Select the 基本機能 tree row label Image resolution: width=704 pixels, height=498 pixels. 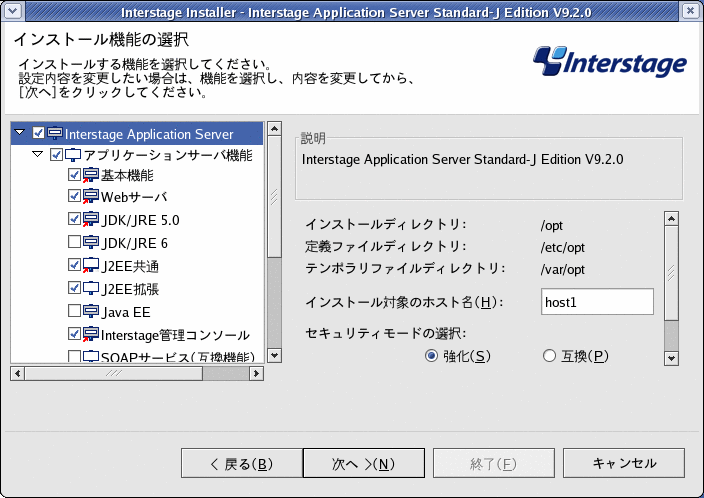tap(127, 175)
